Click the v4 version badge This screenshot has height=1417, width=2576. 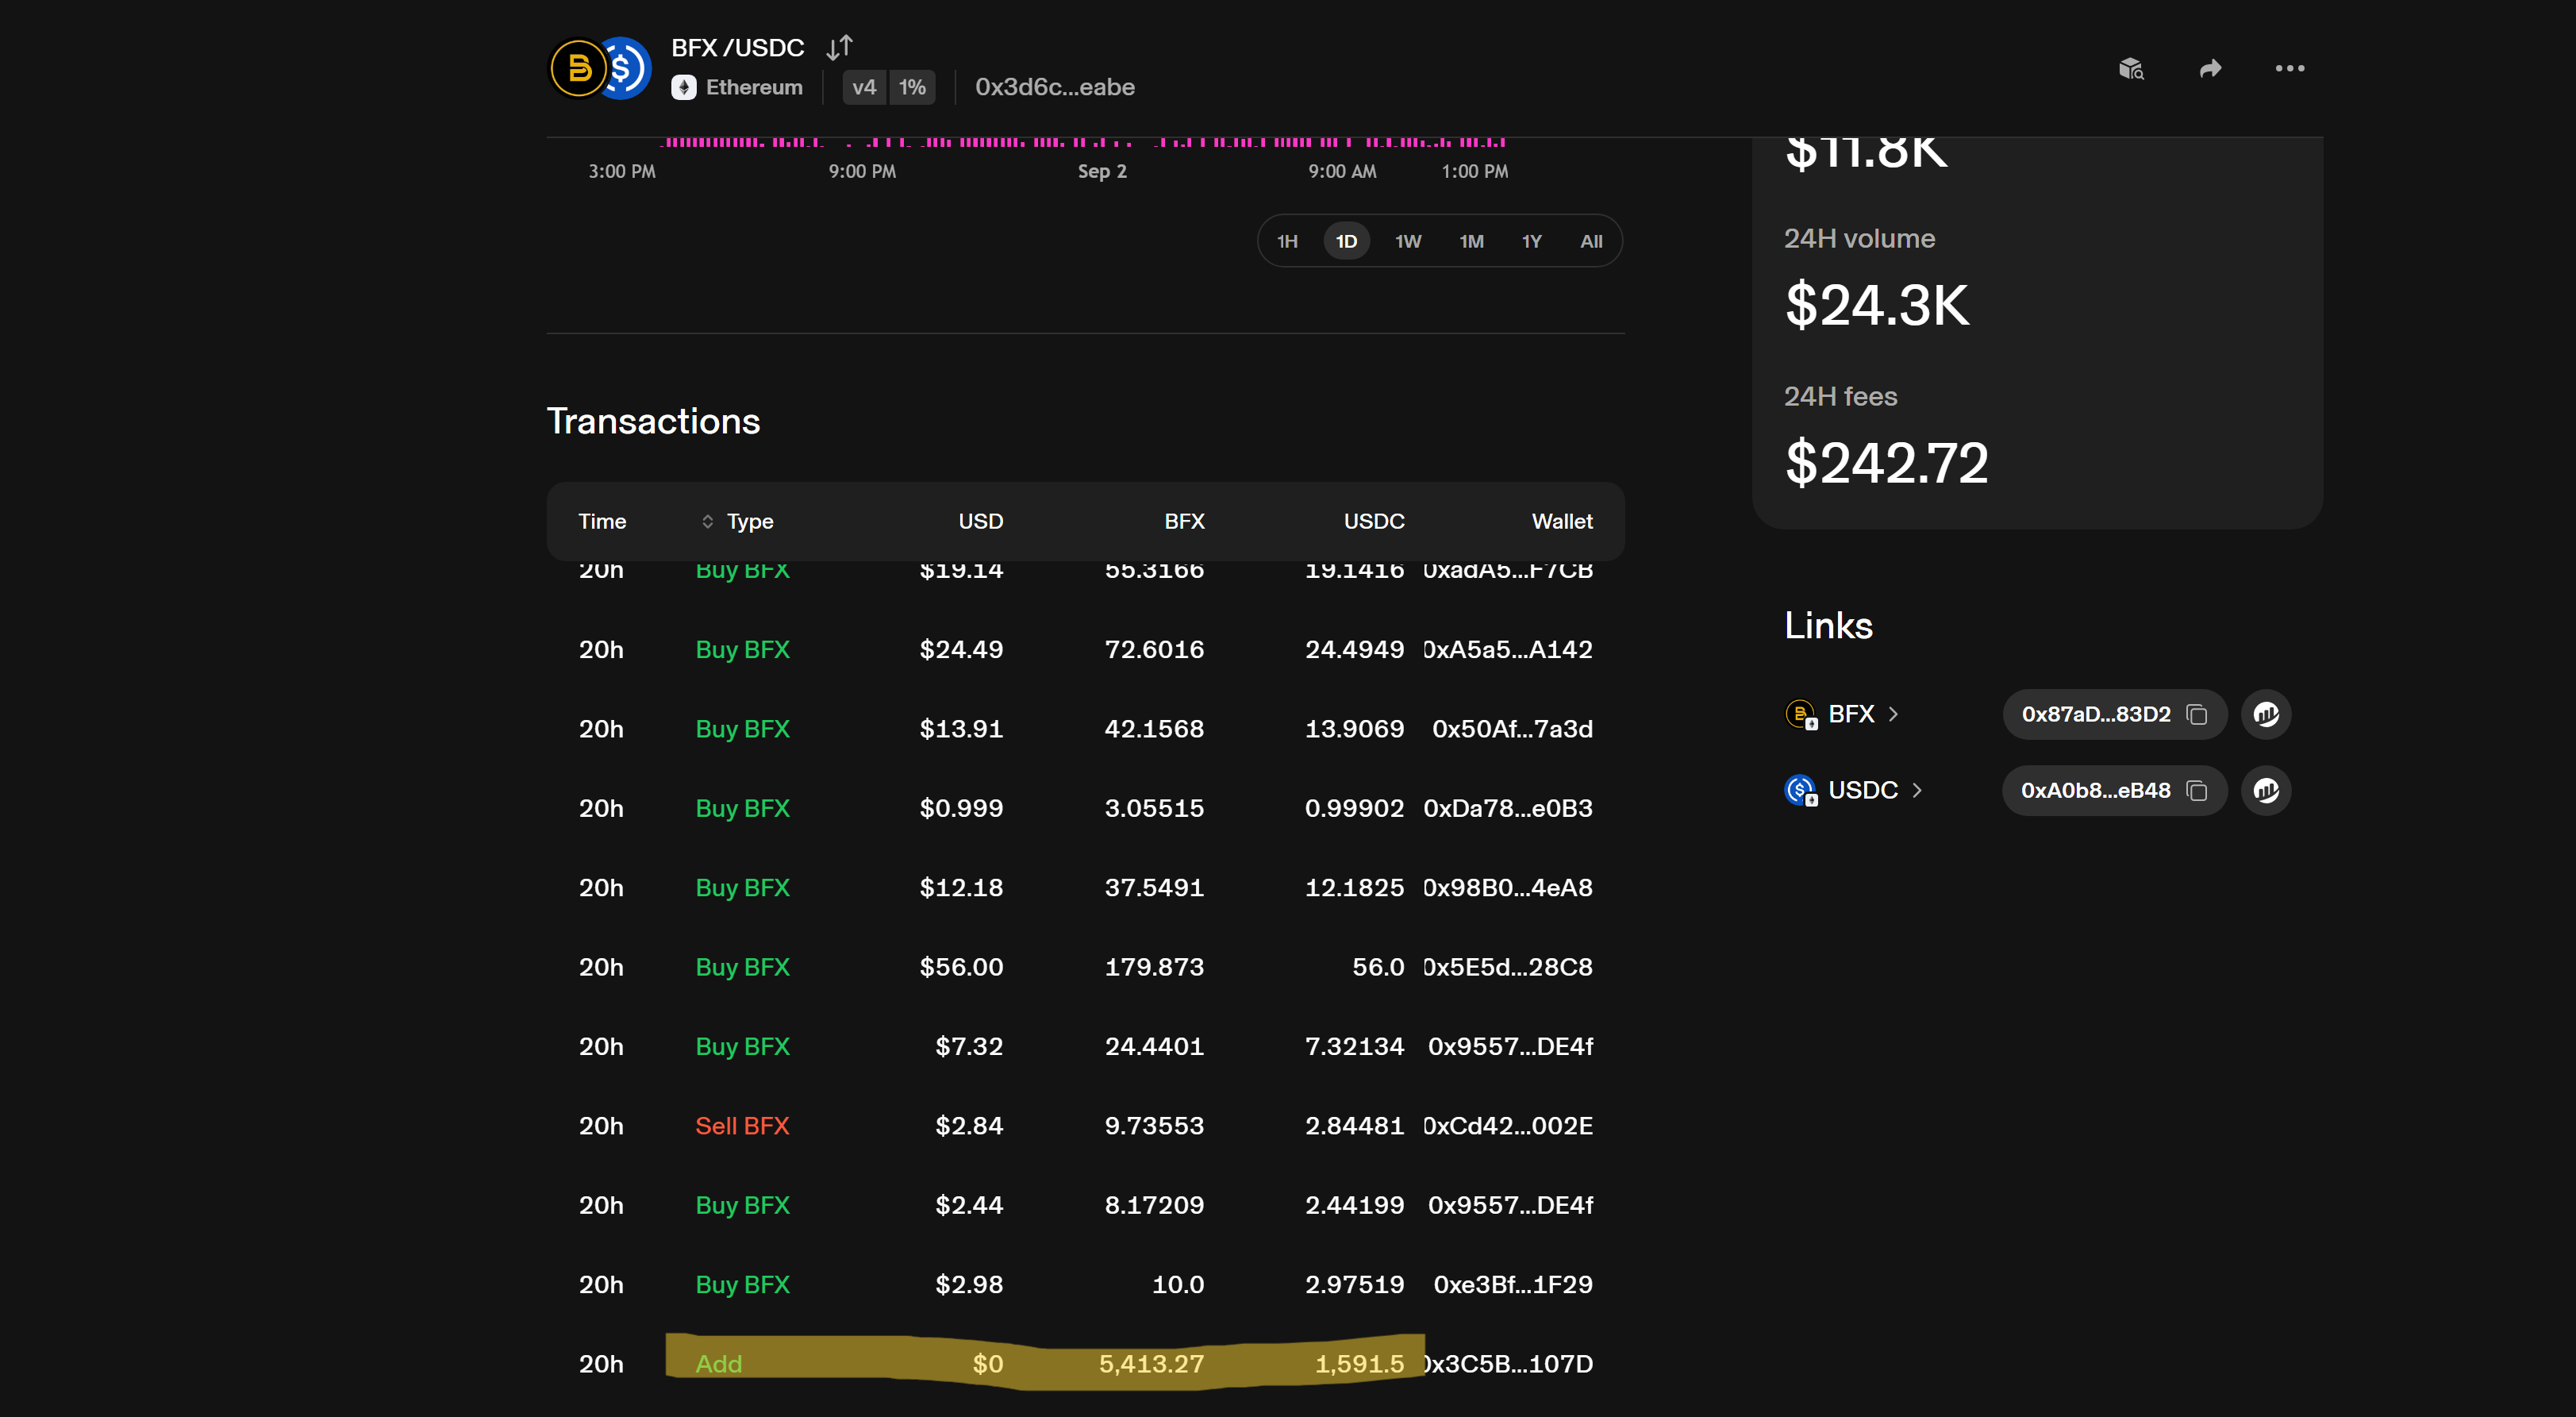(x=864, y=87)
